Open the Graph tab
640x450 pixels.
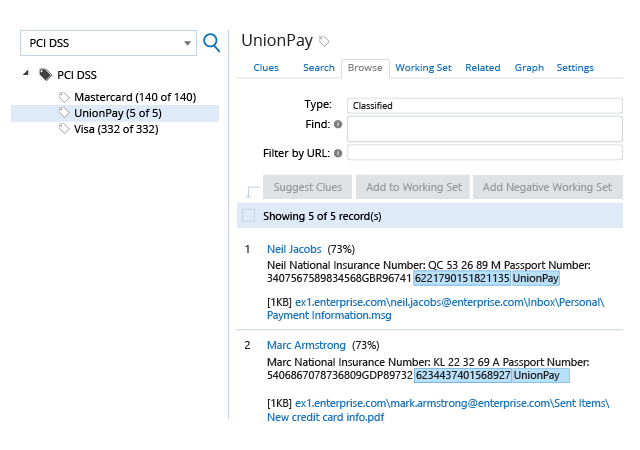pyautogui.click(x=529, y=68)
